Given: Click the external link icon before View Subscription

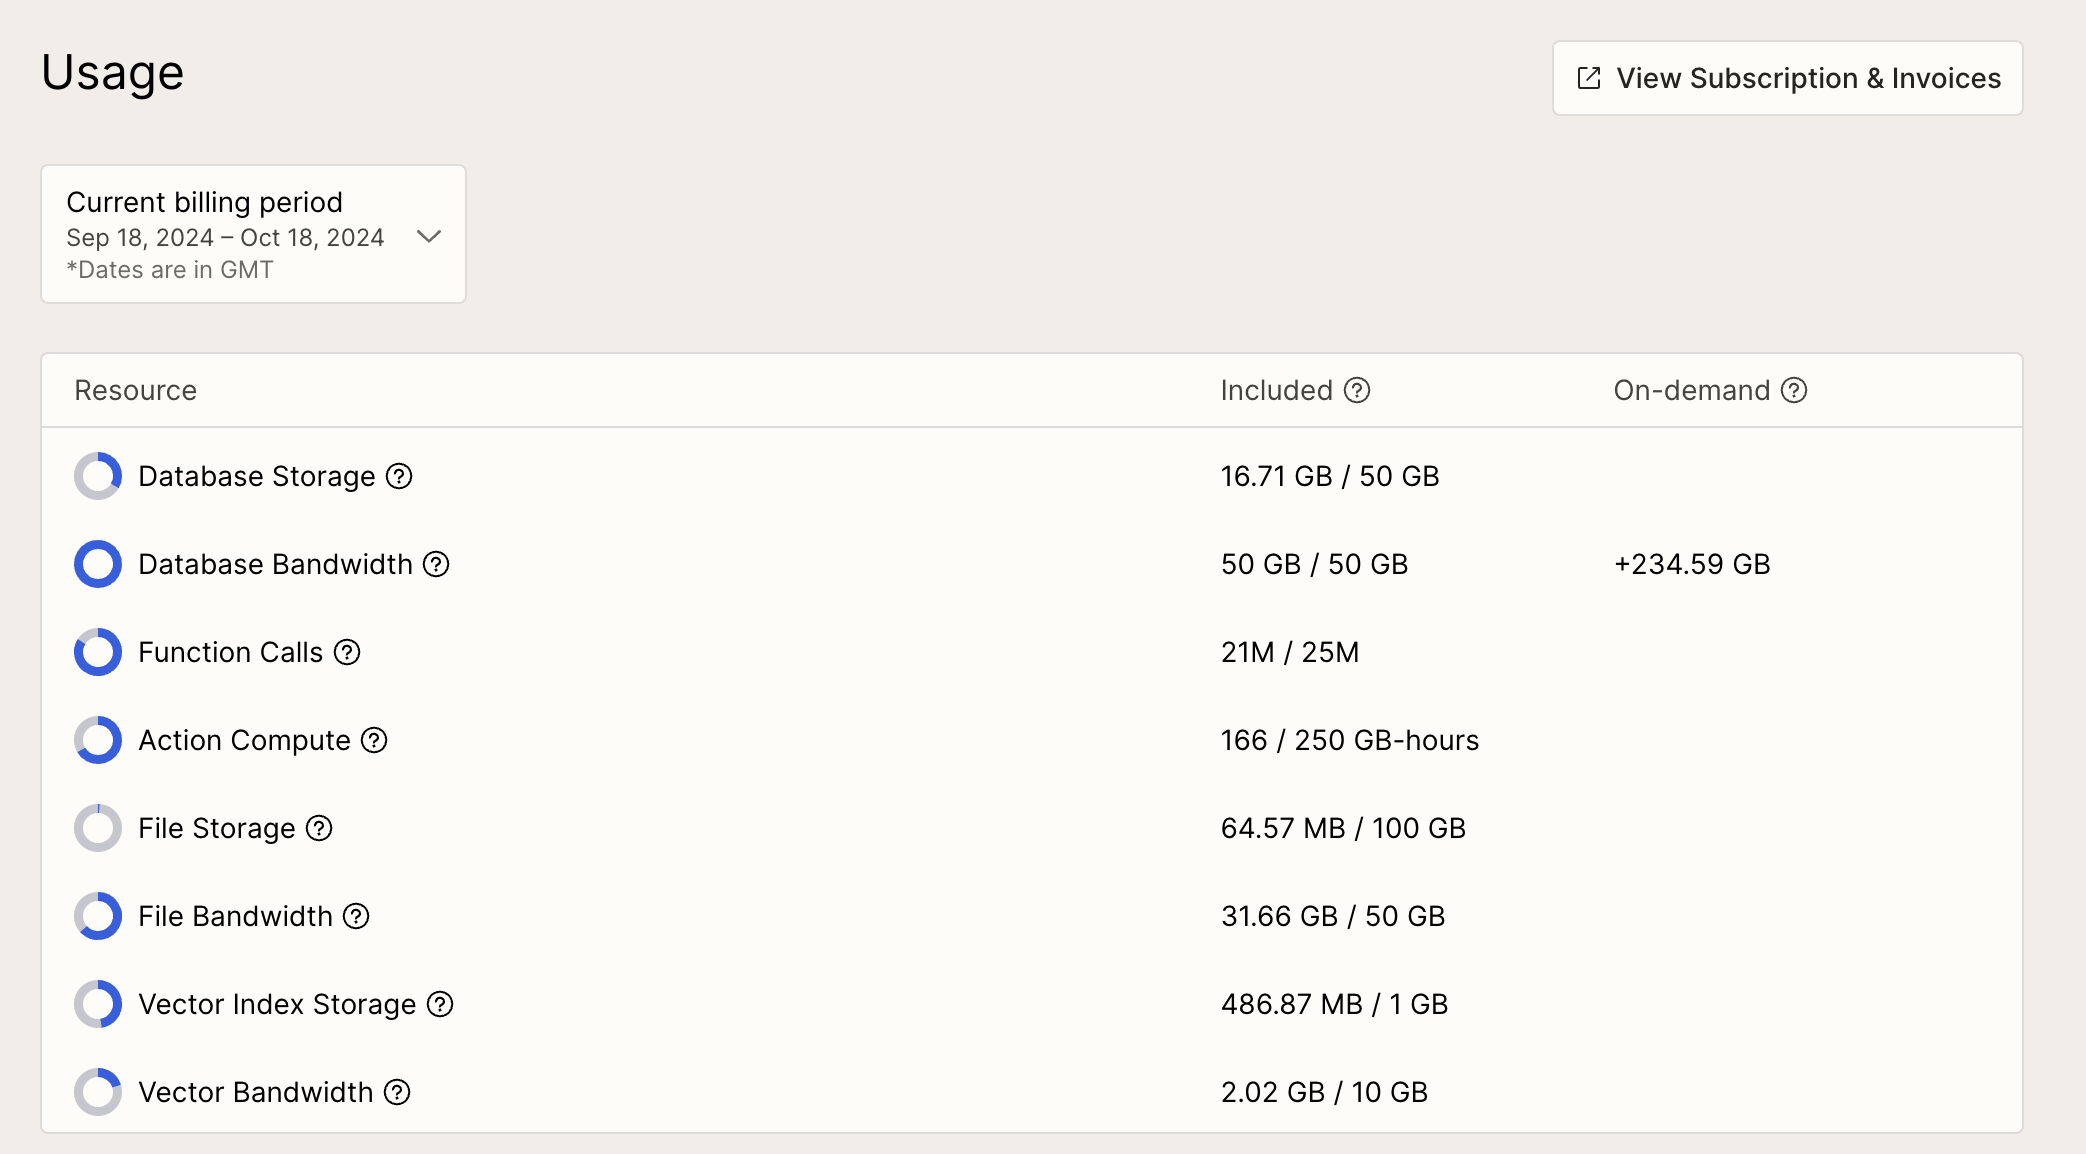Looking at the screenshot, I should tap(1588, 77).
